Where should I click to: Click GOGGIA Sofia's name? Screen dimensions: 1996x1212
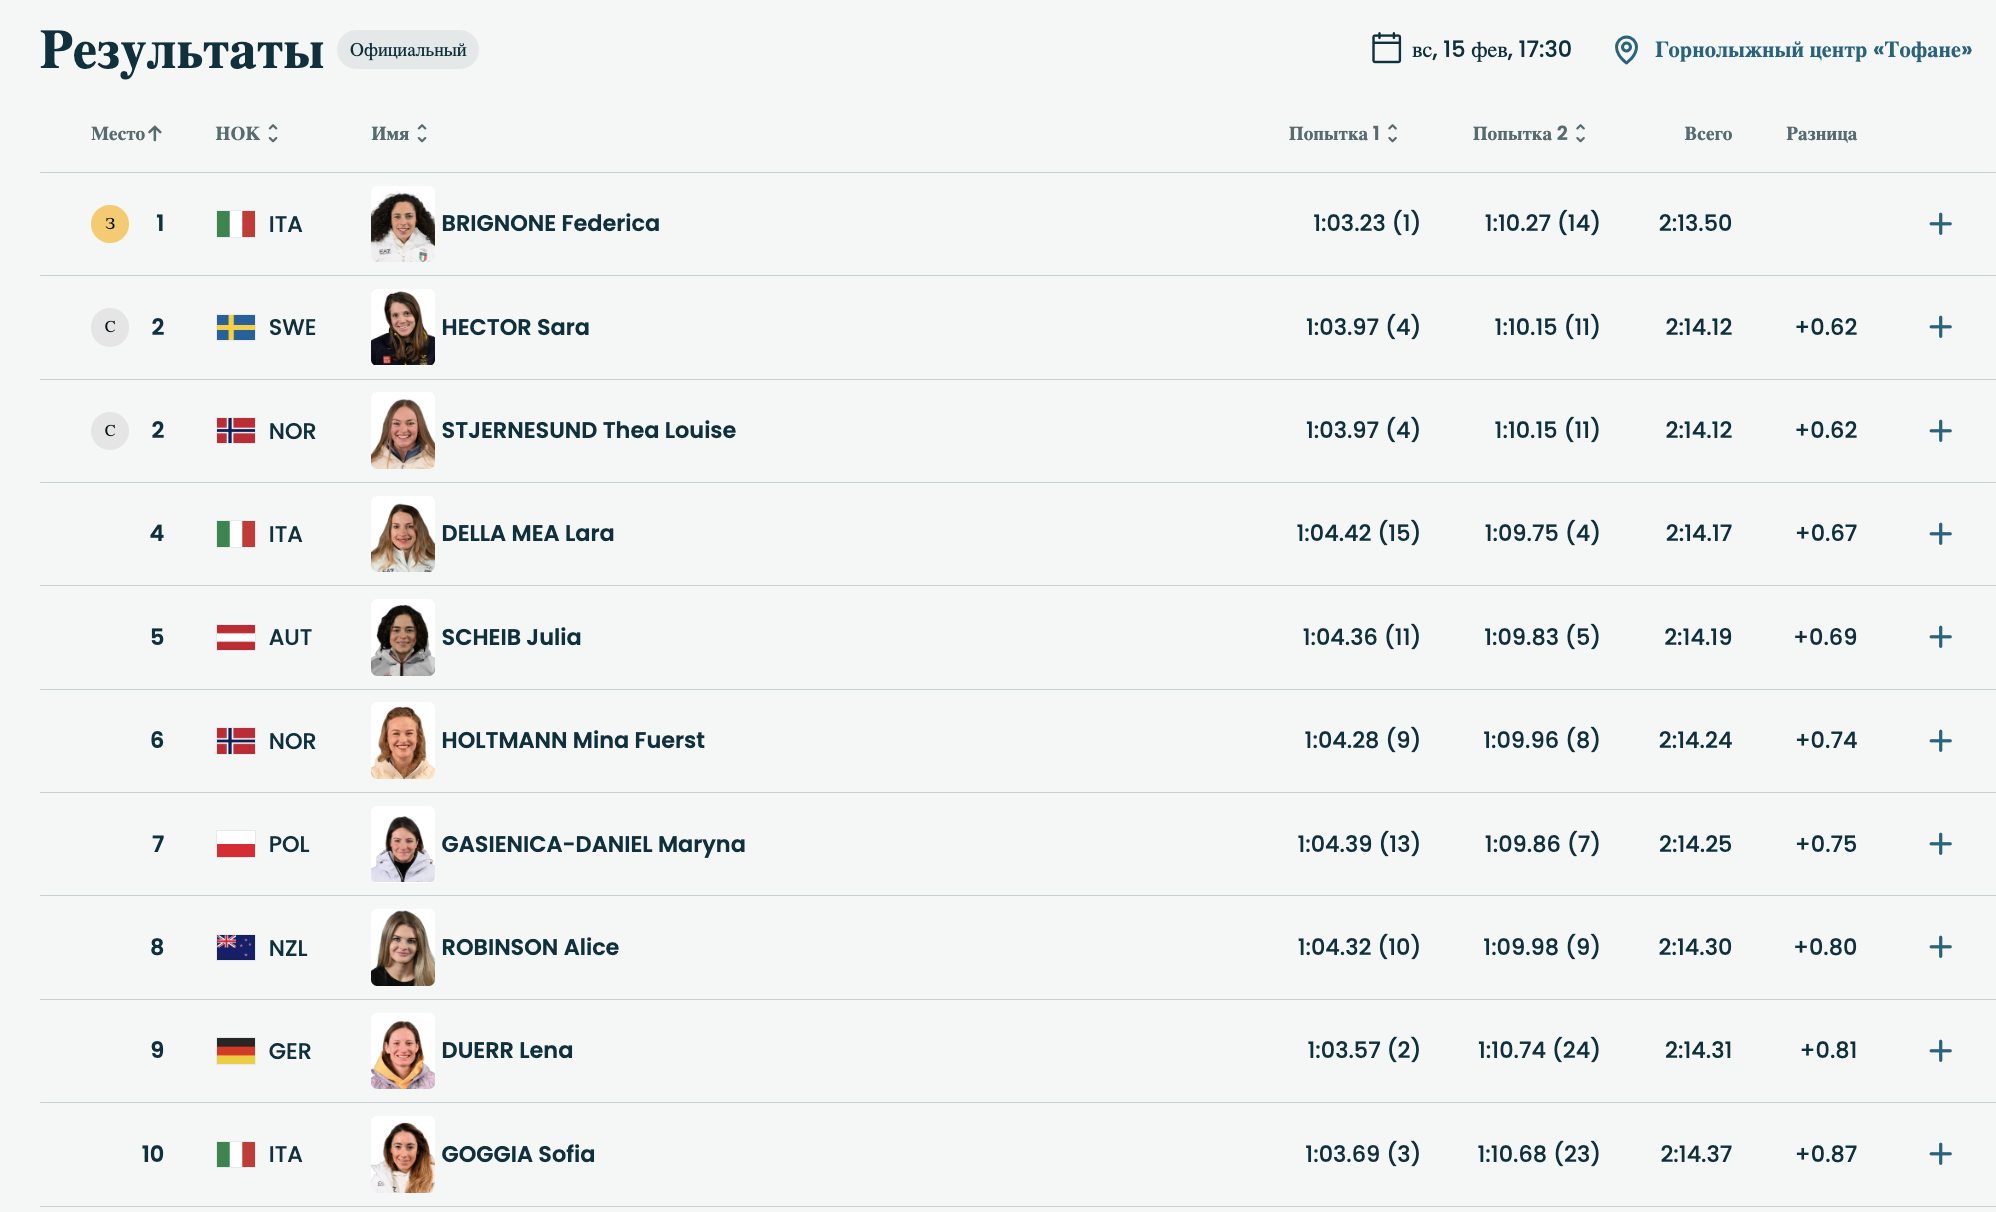518,1154
